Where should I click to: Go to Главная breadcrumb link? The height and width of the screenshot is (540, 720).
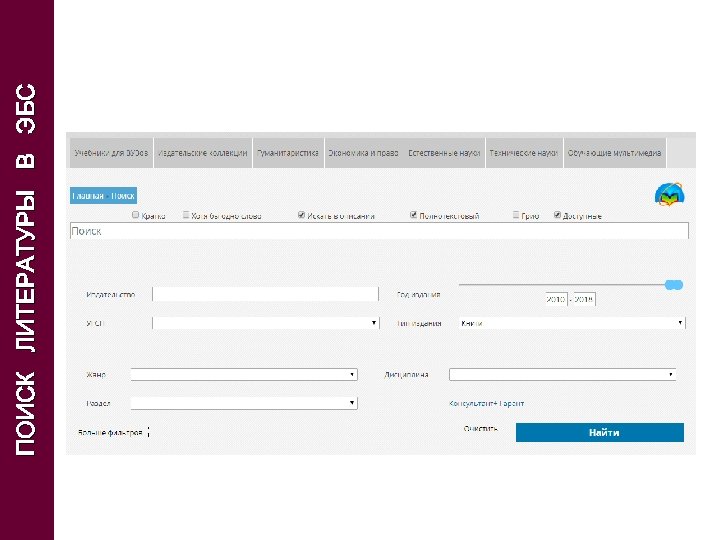pos(88,196)
